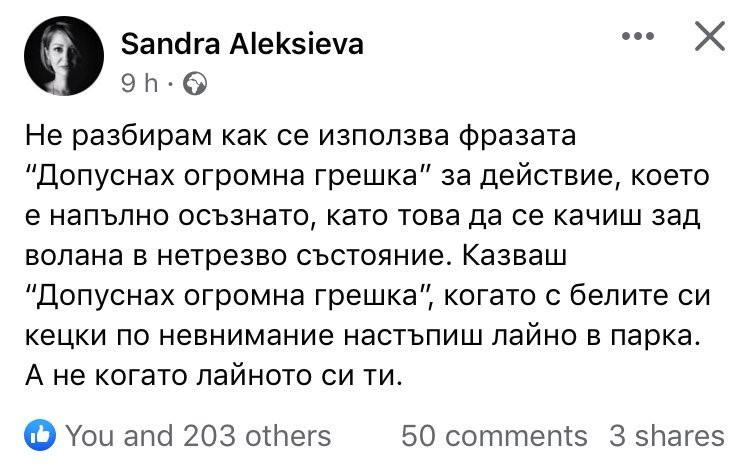Close the post with the X icon

(x=709, y=38)
